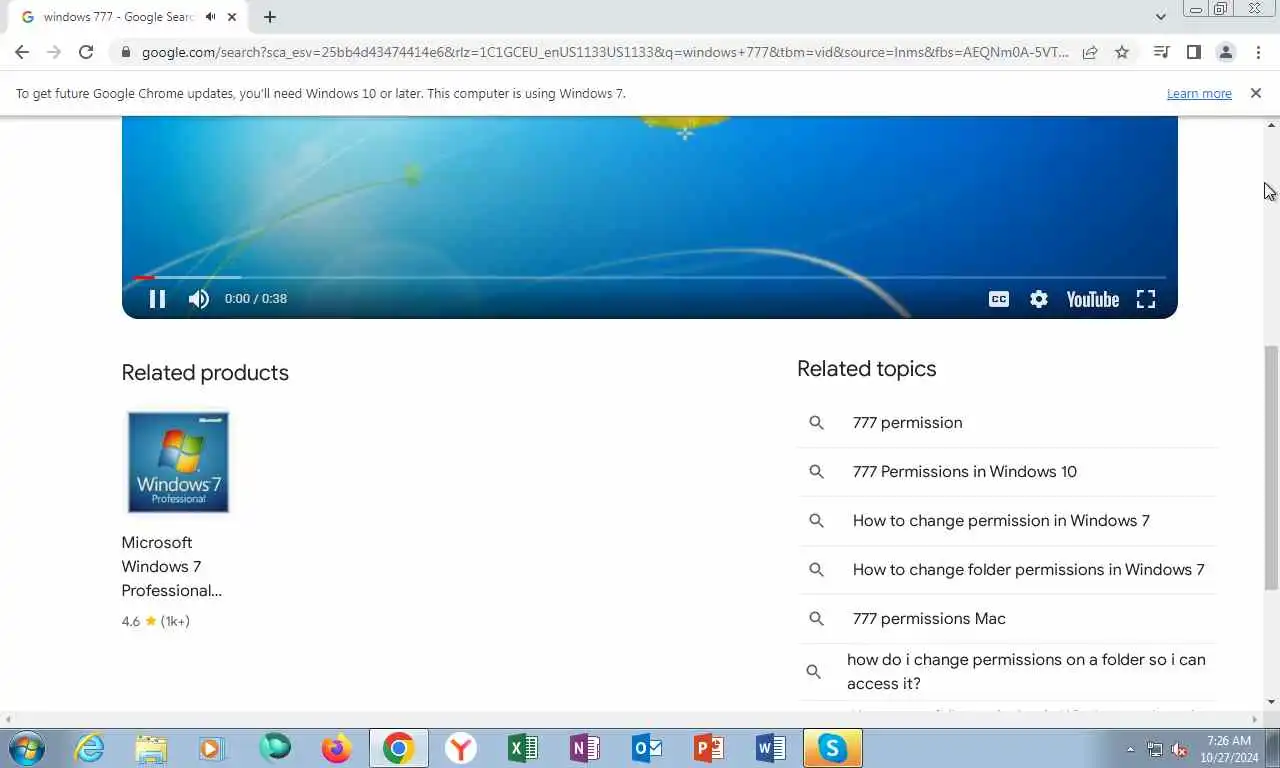Open Windows Media Player in taskbar
Viewport: 1280px width, 768px height.
pyautogui.click(x=212, y=748)
